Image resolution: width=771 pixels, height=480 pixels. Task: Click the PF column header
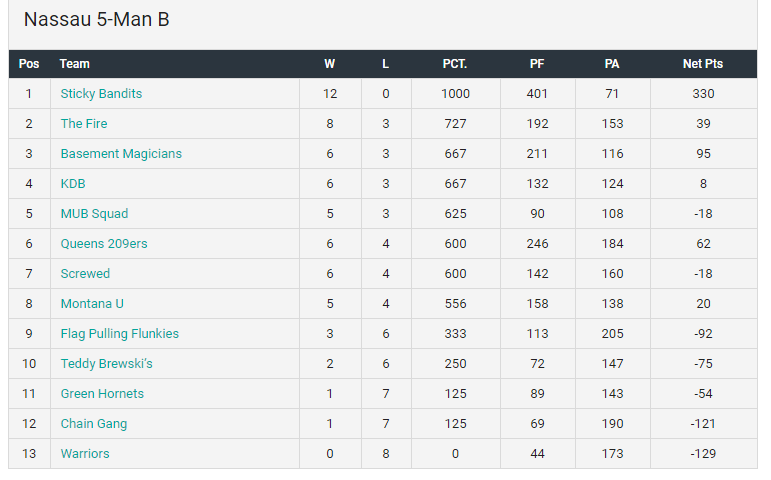tap(537, 64)
